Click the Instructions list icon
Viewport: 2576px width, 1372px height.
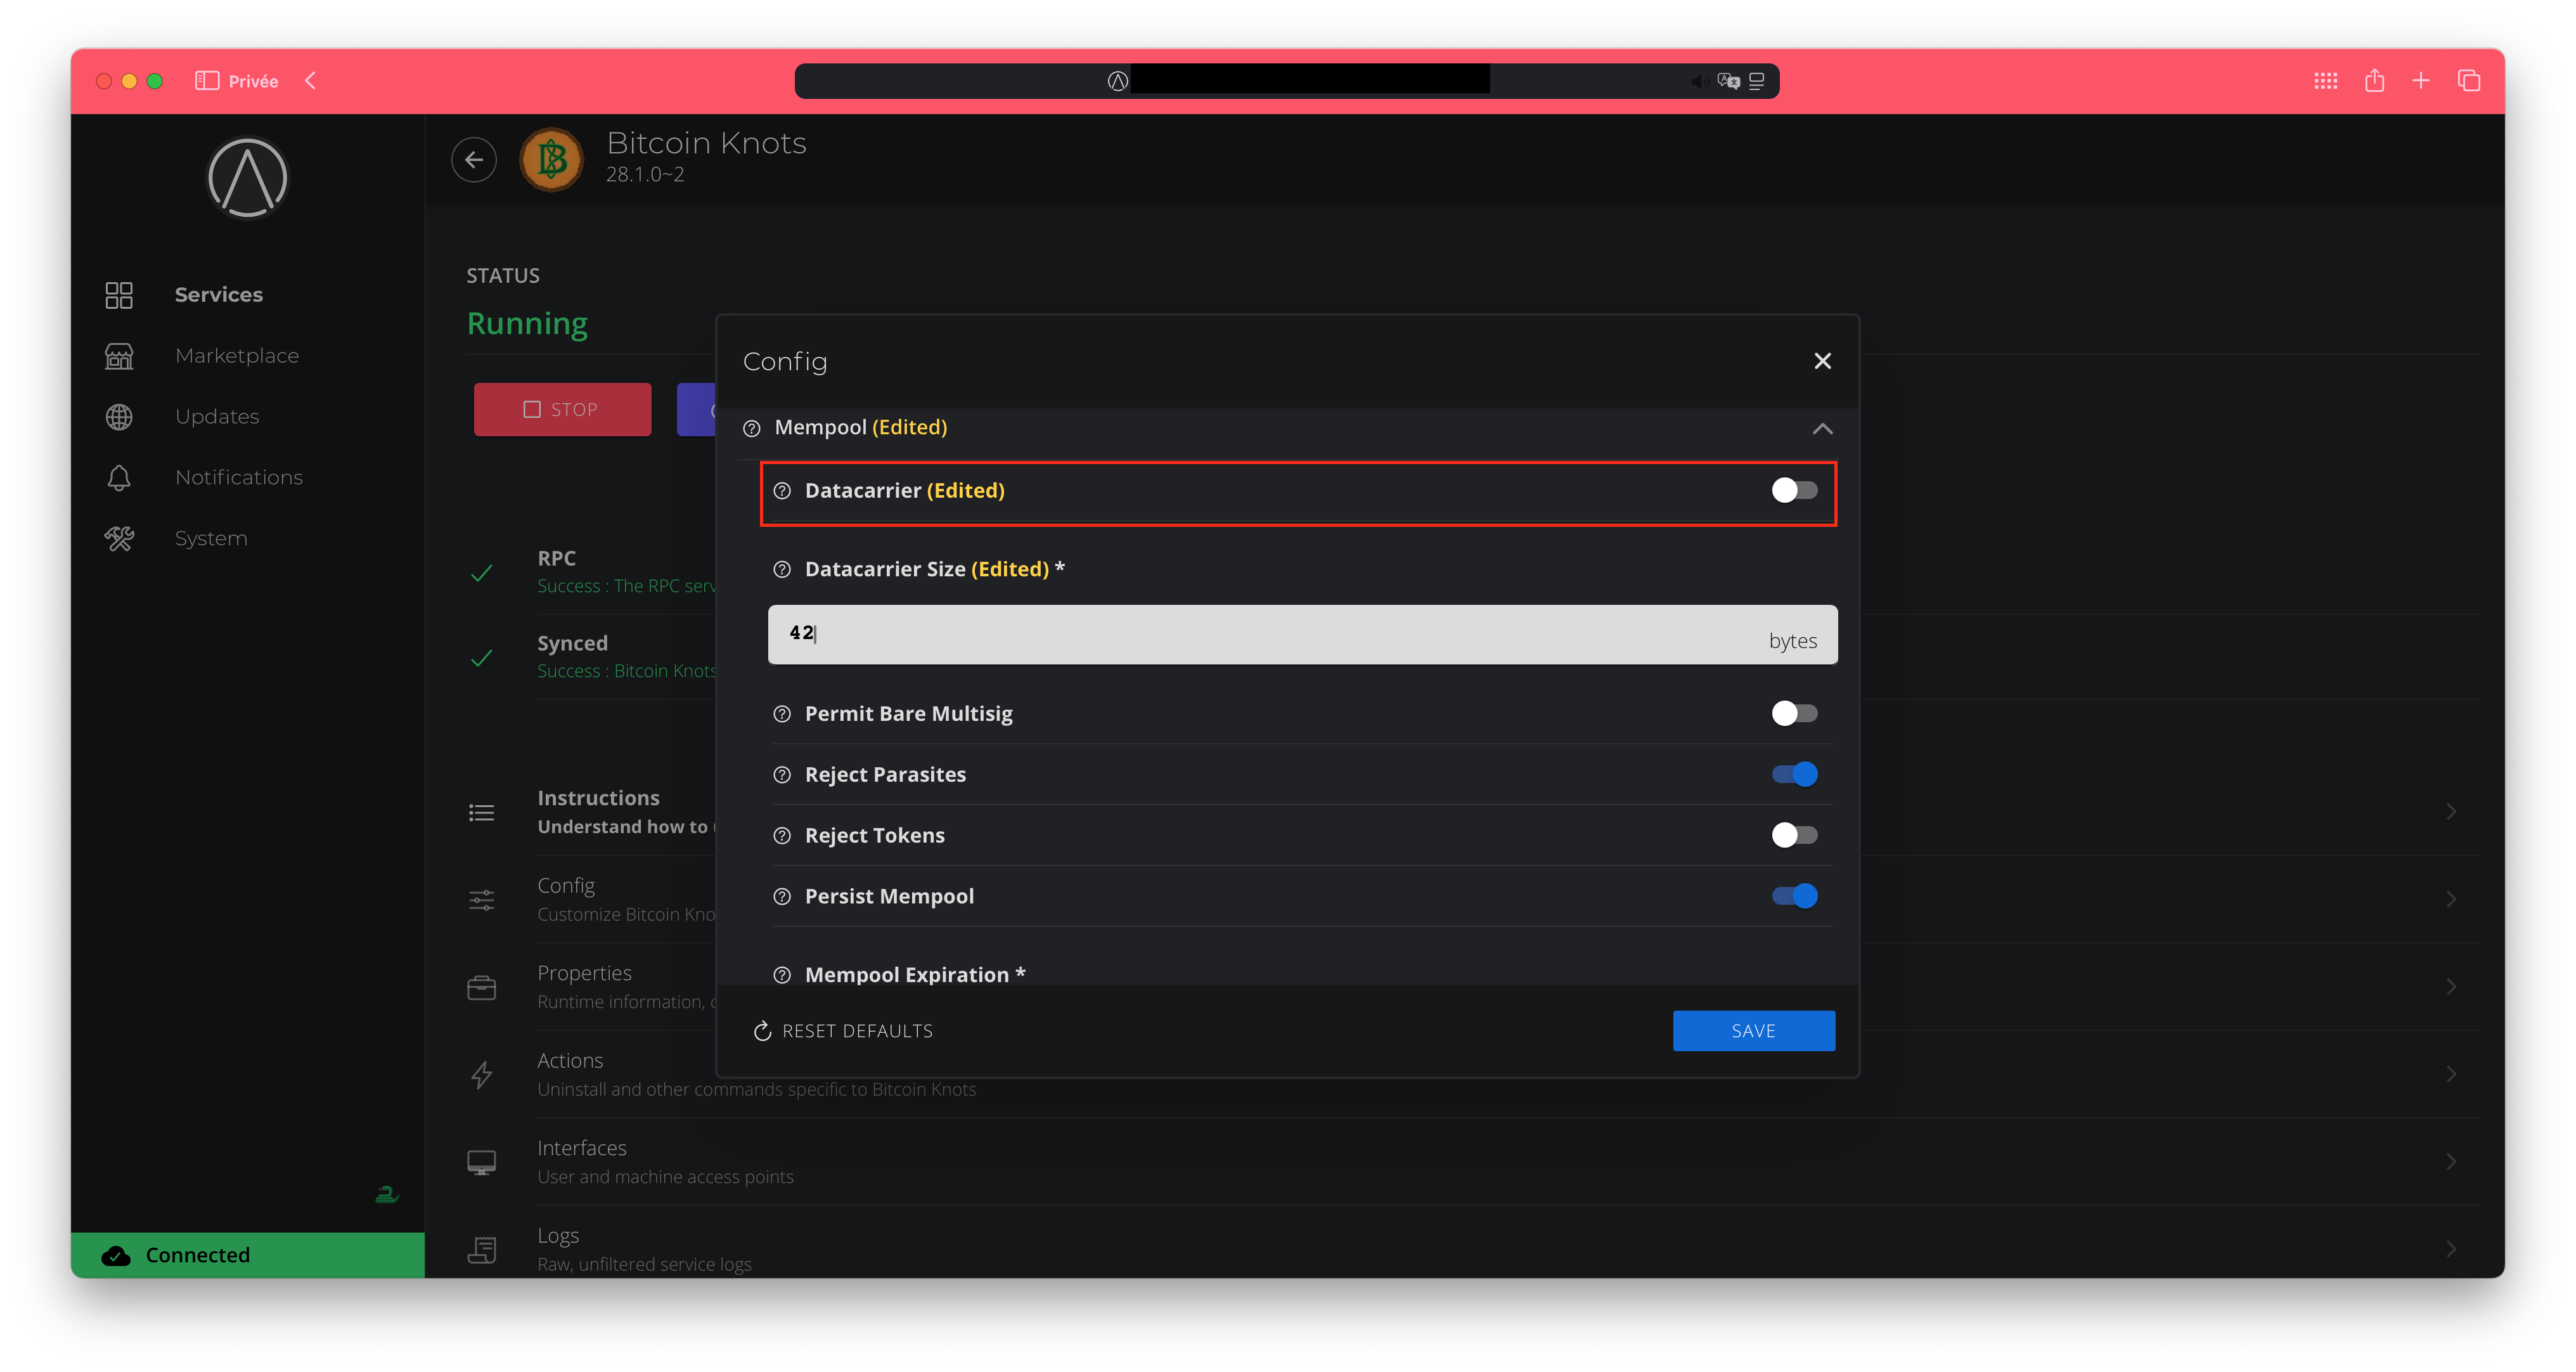pos(482,813)
